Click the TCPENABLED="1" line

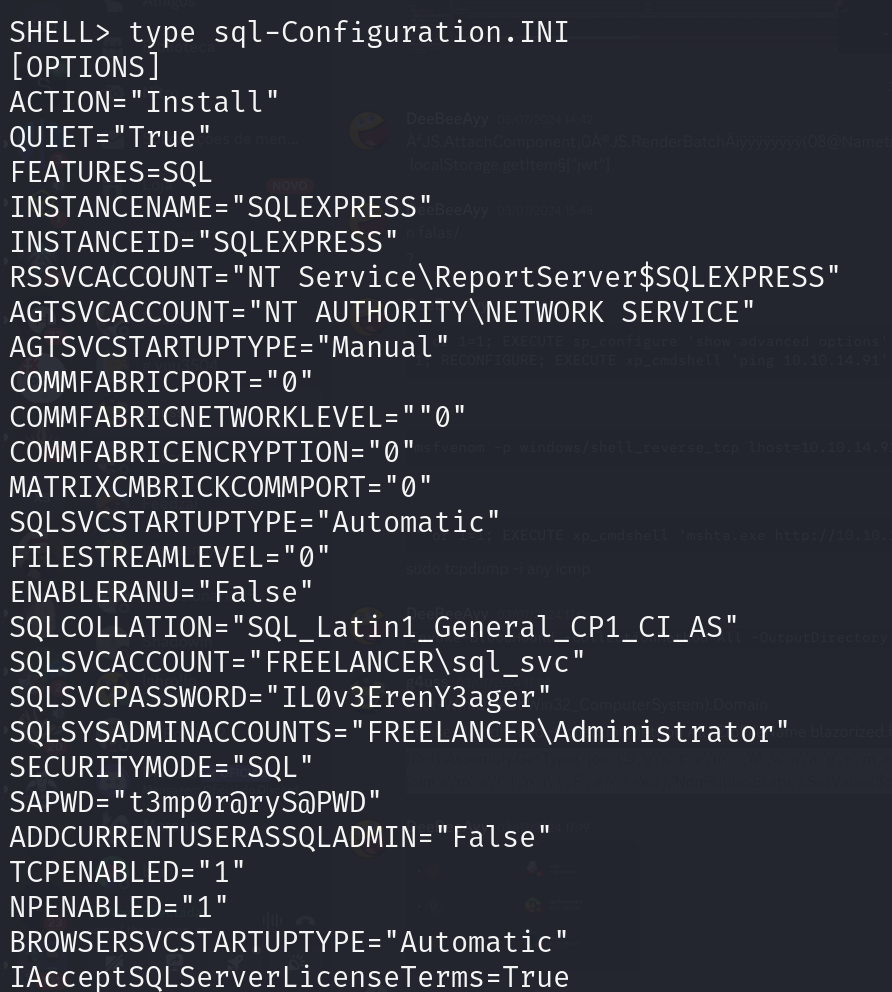tap(127, 872)
